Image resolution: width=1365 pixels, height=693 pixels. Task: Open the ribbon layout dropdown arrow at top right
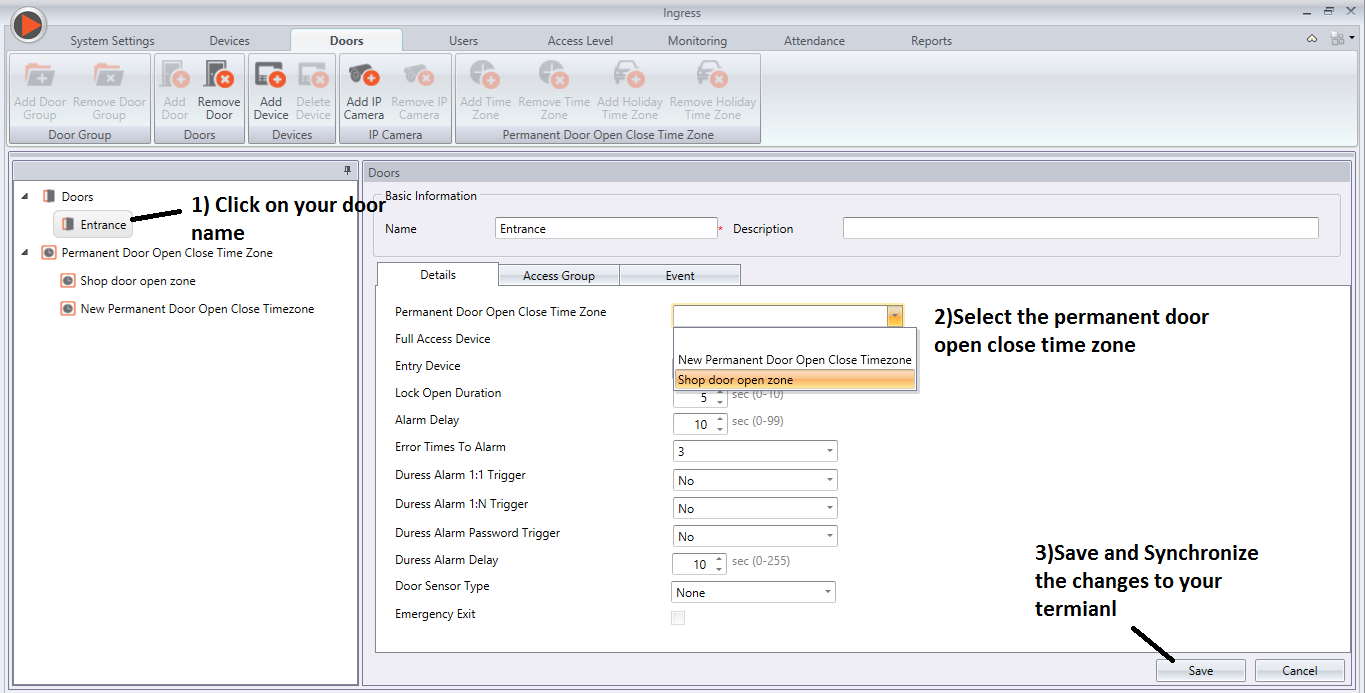[x=1352, y=38]
